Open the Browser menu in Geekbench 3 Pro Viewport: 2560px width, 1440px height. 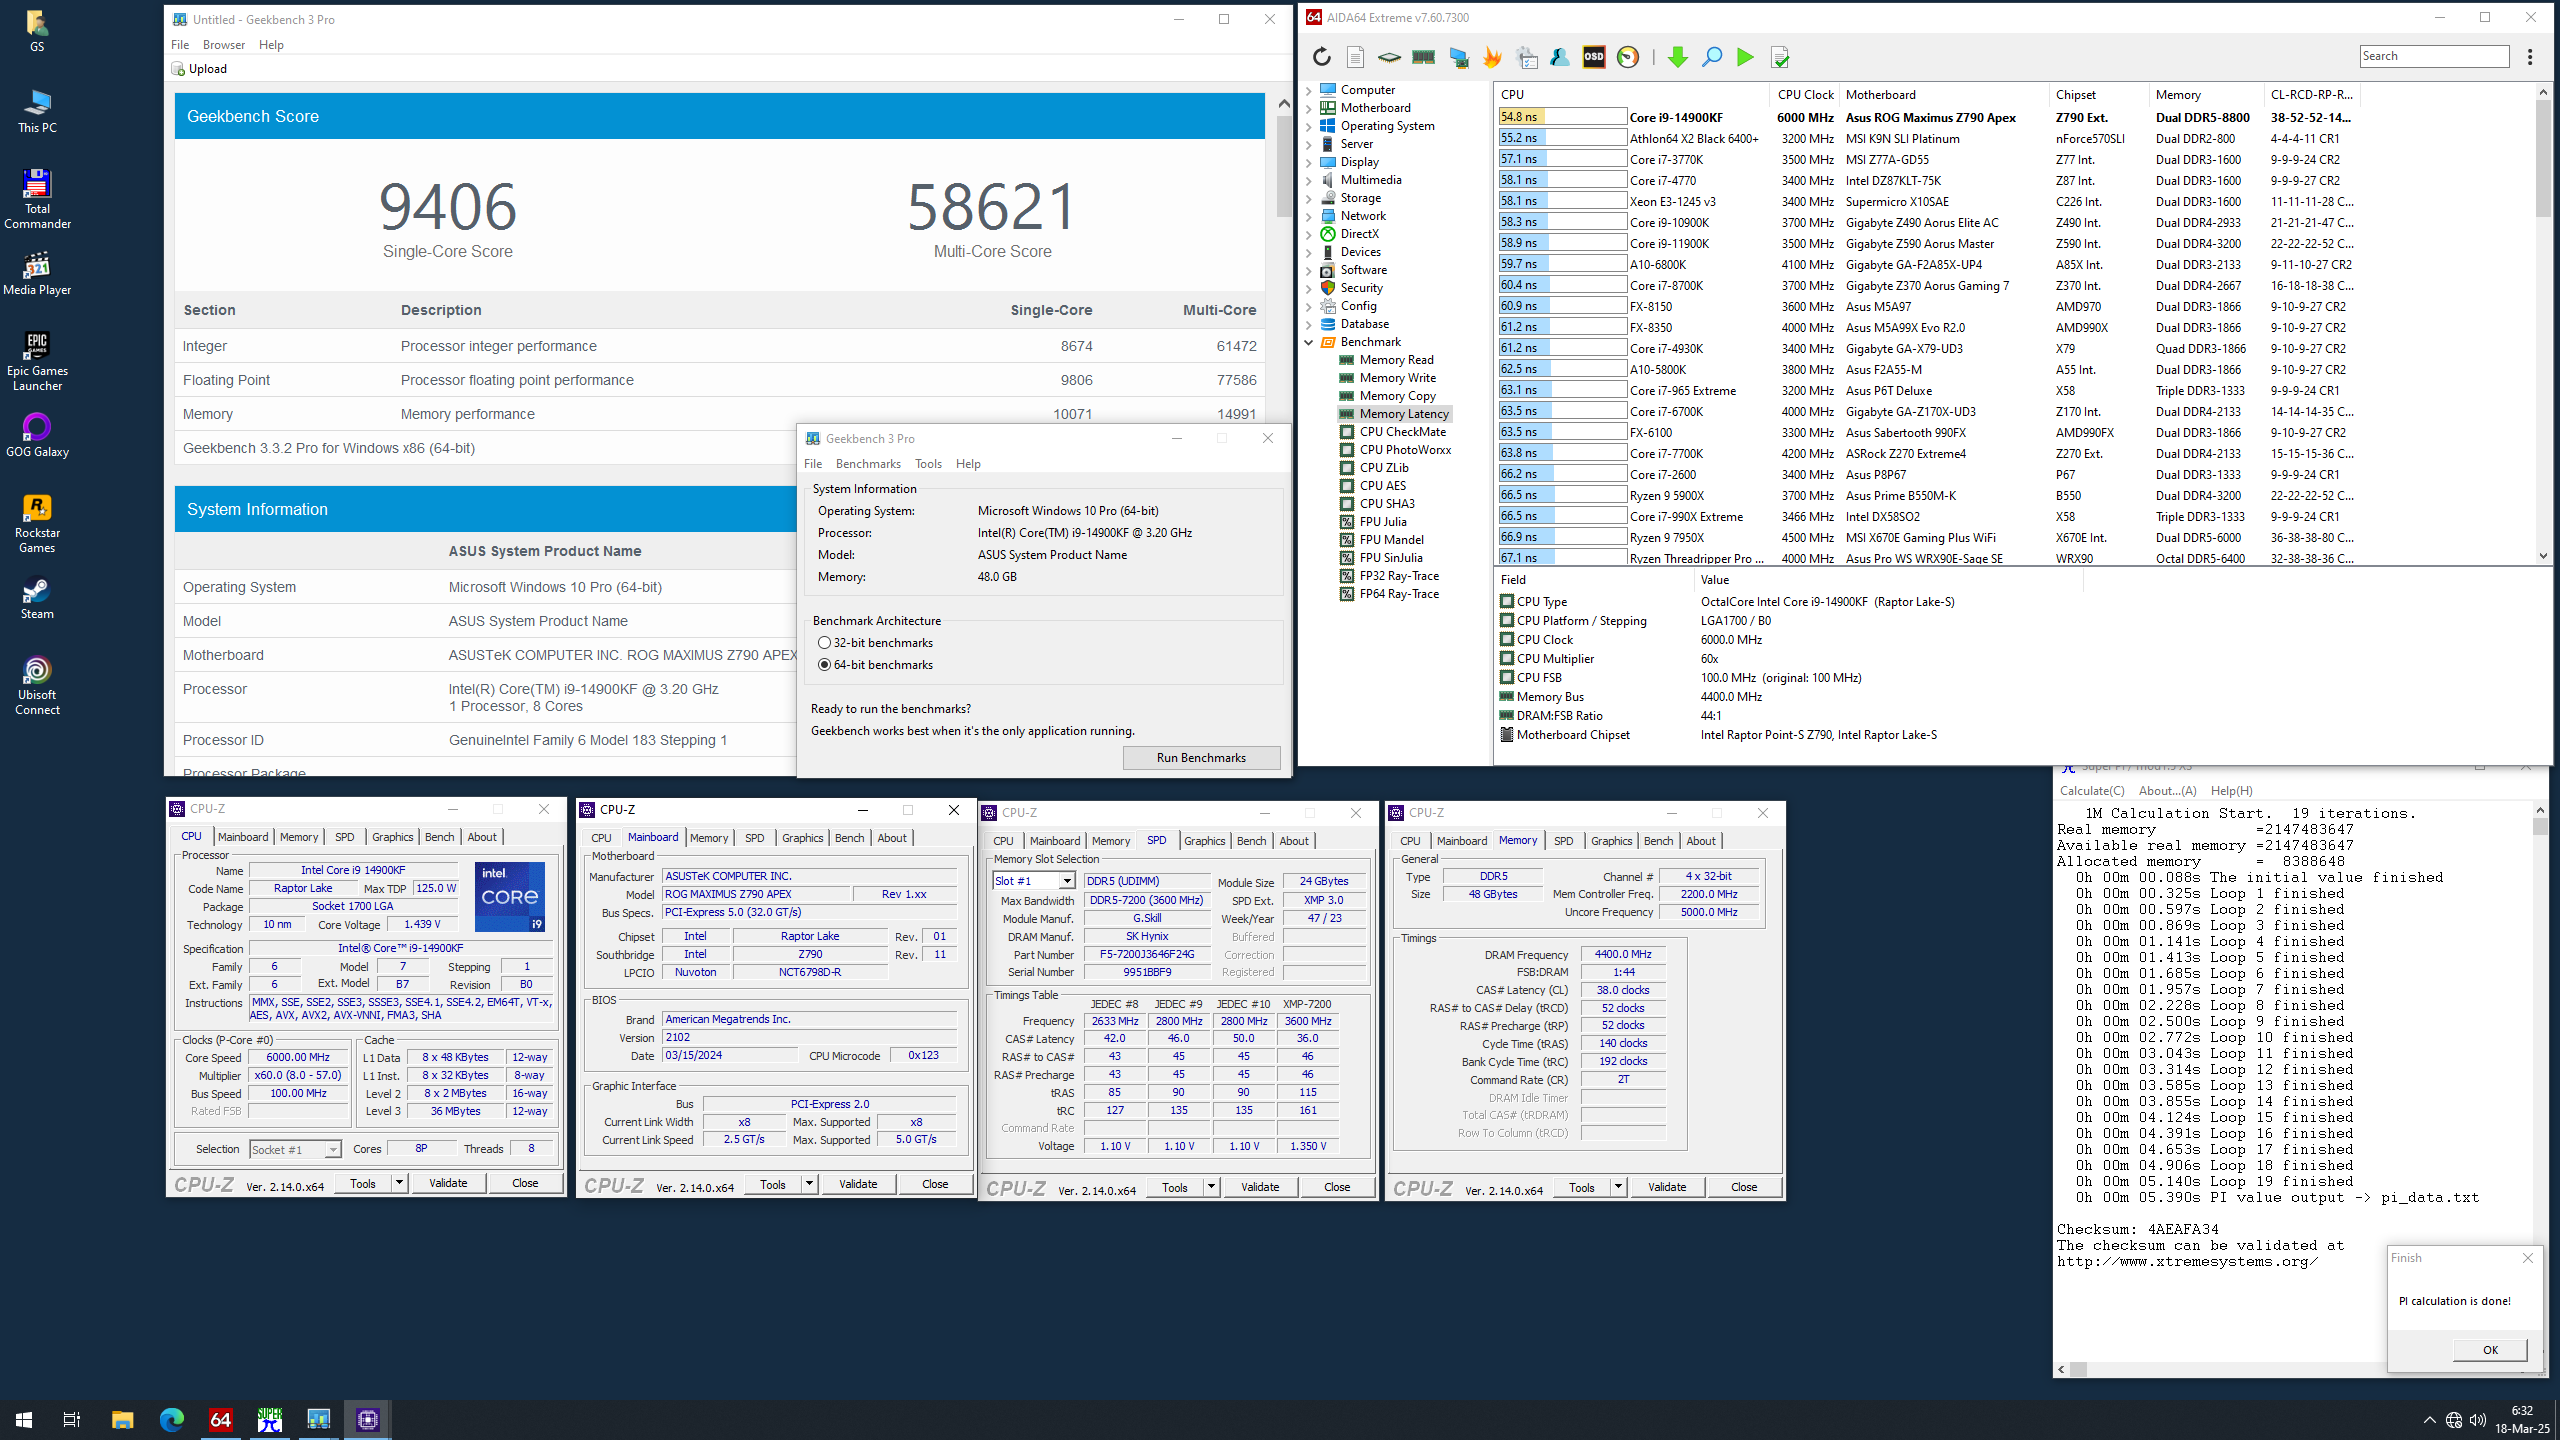point(223,44)
